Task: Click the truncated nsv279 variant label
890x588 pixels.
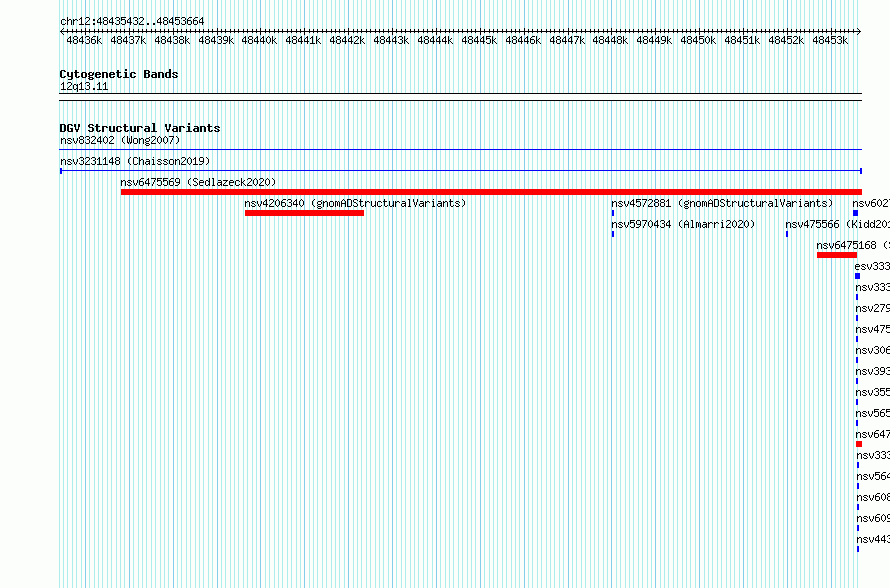Action: click(x=872, y=308)
